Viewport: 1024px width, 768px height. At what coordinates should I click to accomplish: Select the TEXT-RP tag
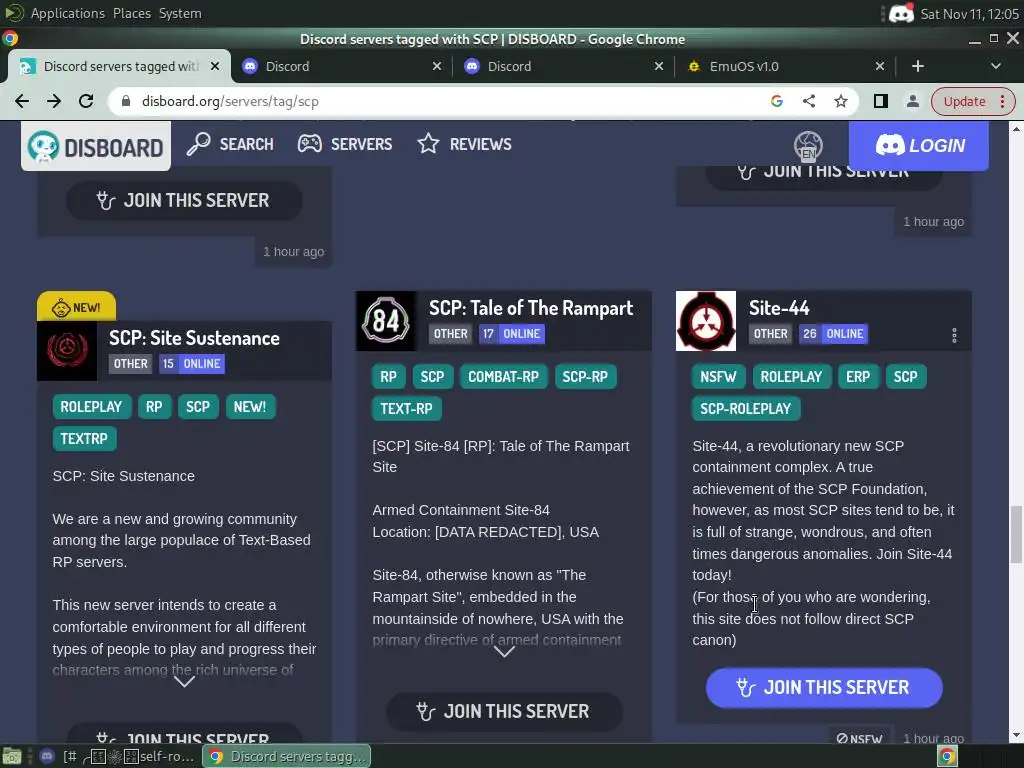tap(406, 409)
